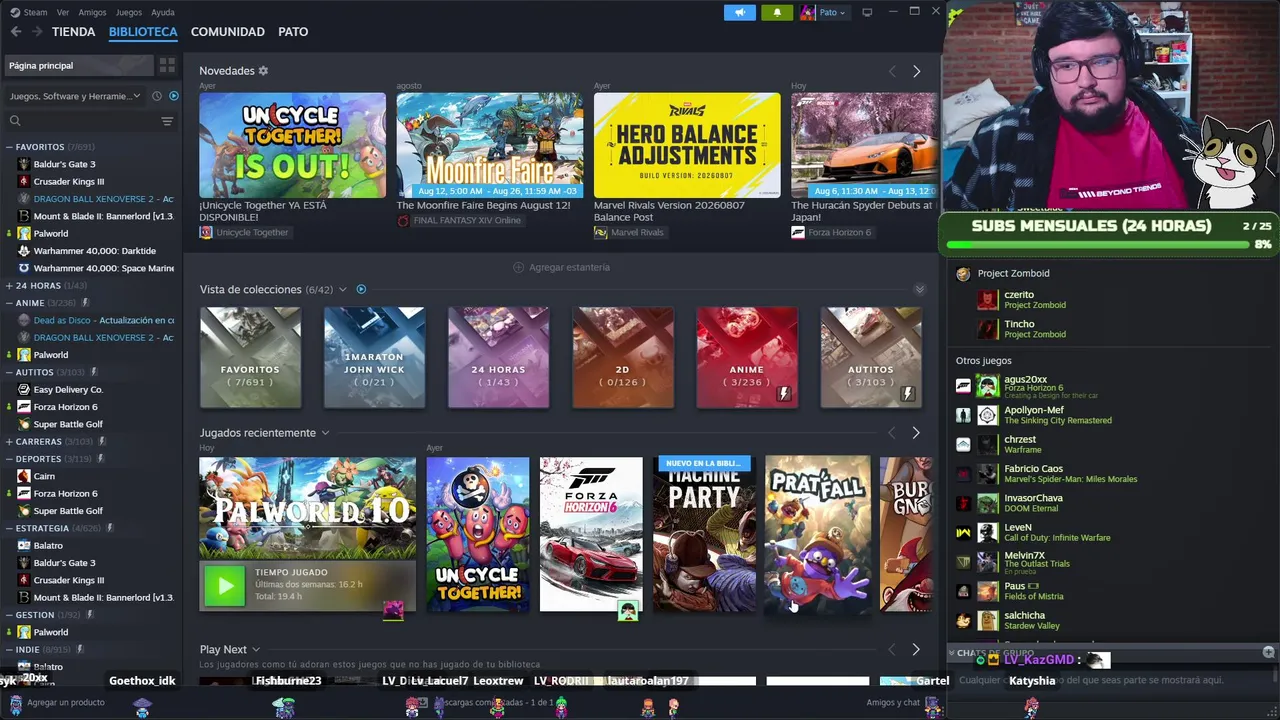Go back with the navigation arrow
This screenshot has width=1280, height=720.
click(16, 32)
